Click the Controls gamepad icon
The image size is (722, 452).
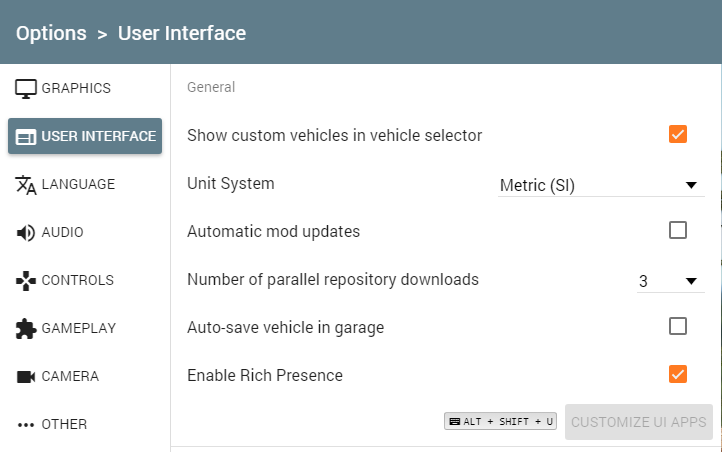click(26, 280)
